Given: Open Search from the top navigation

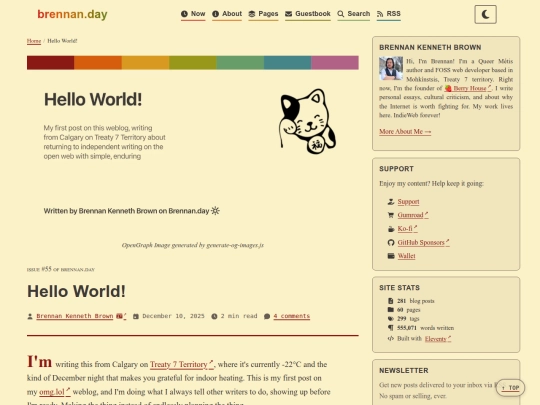Looking at the screenshot, I should pos(353,14).
